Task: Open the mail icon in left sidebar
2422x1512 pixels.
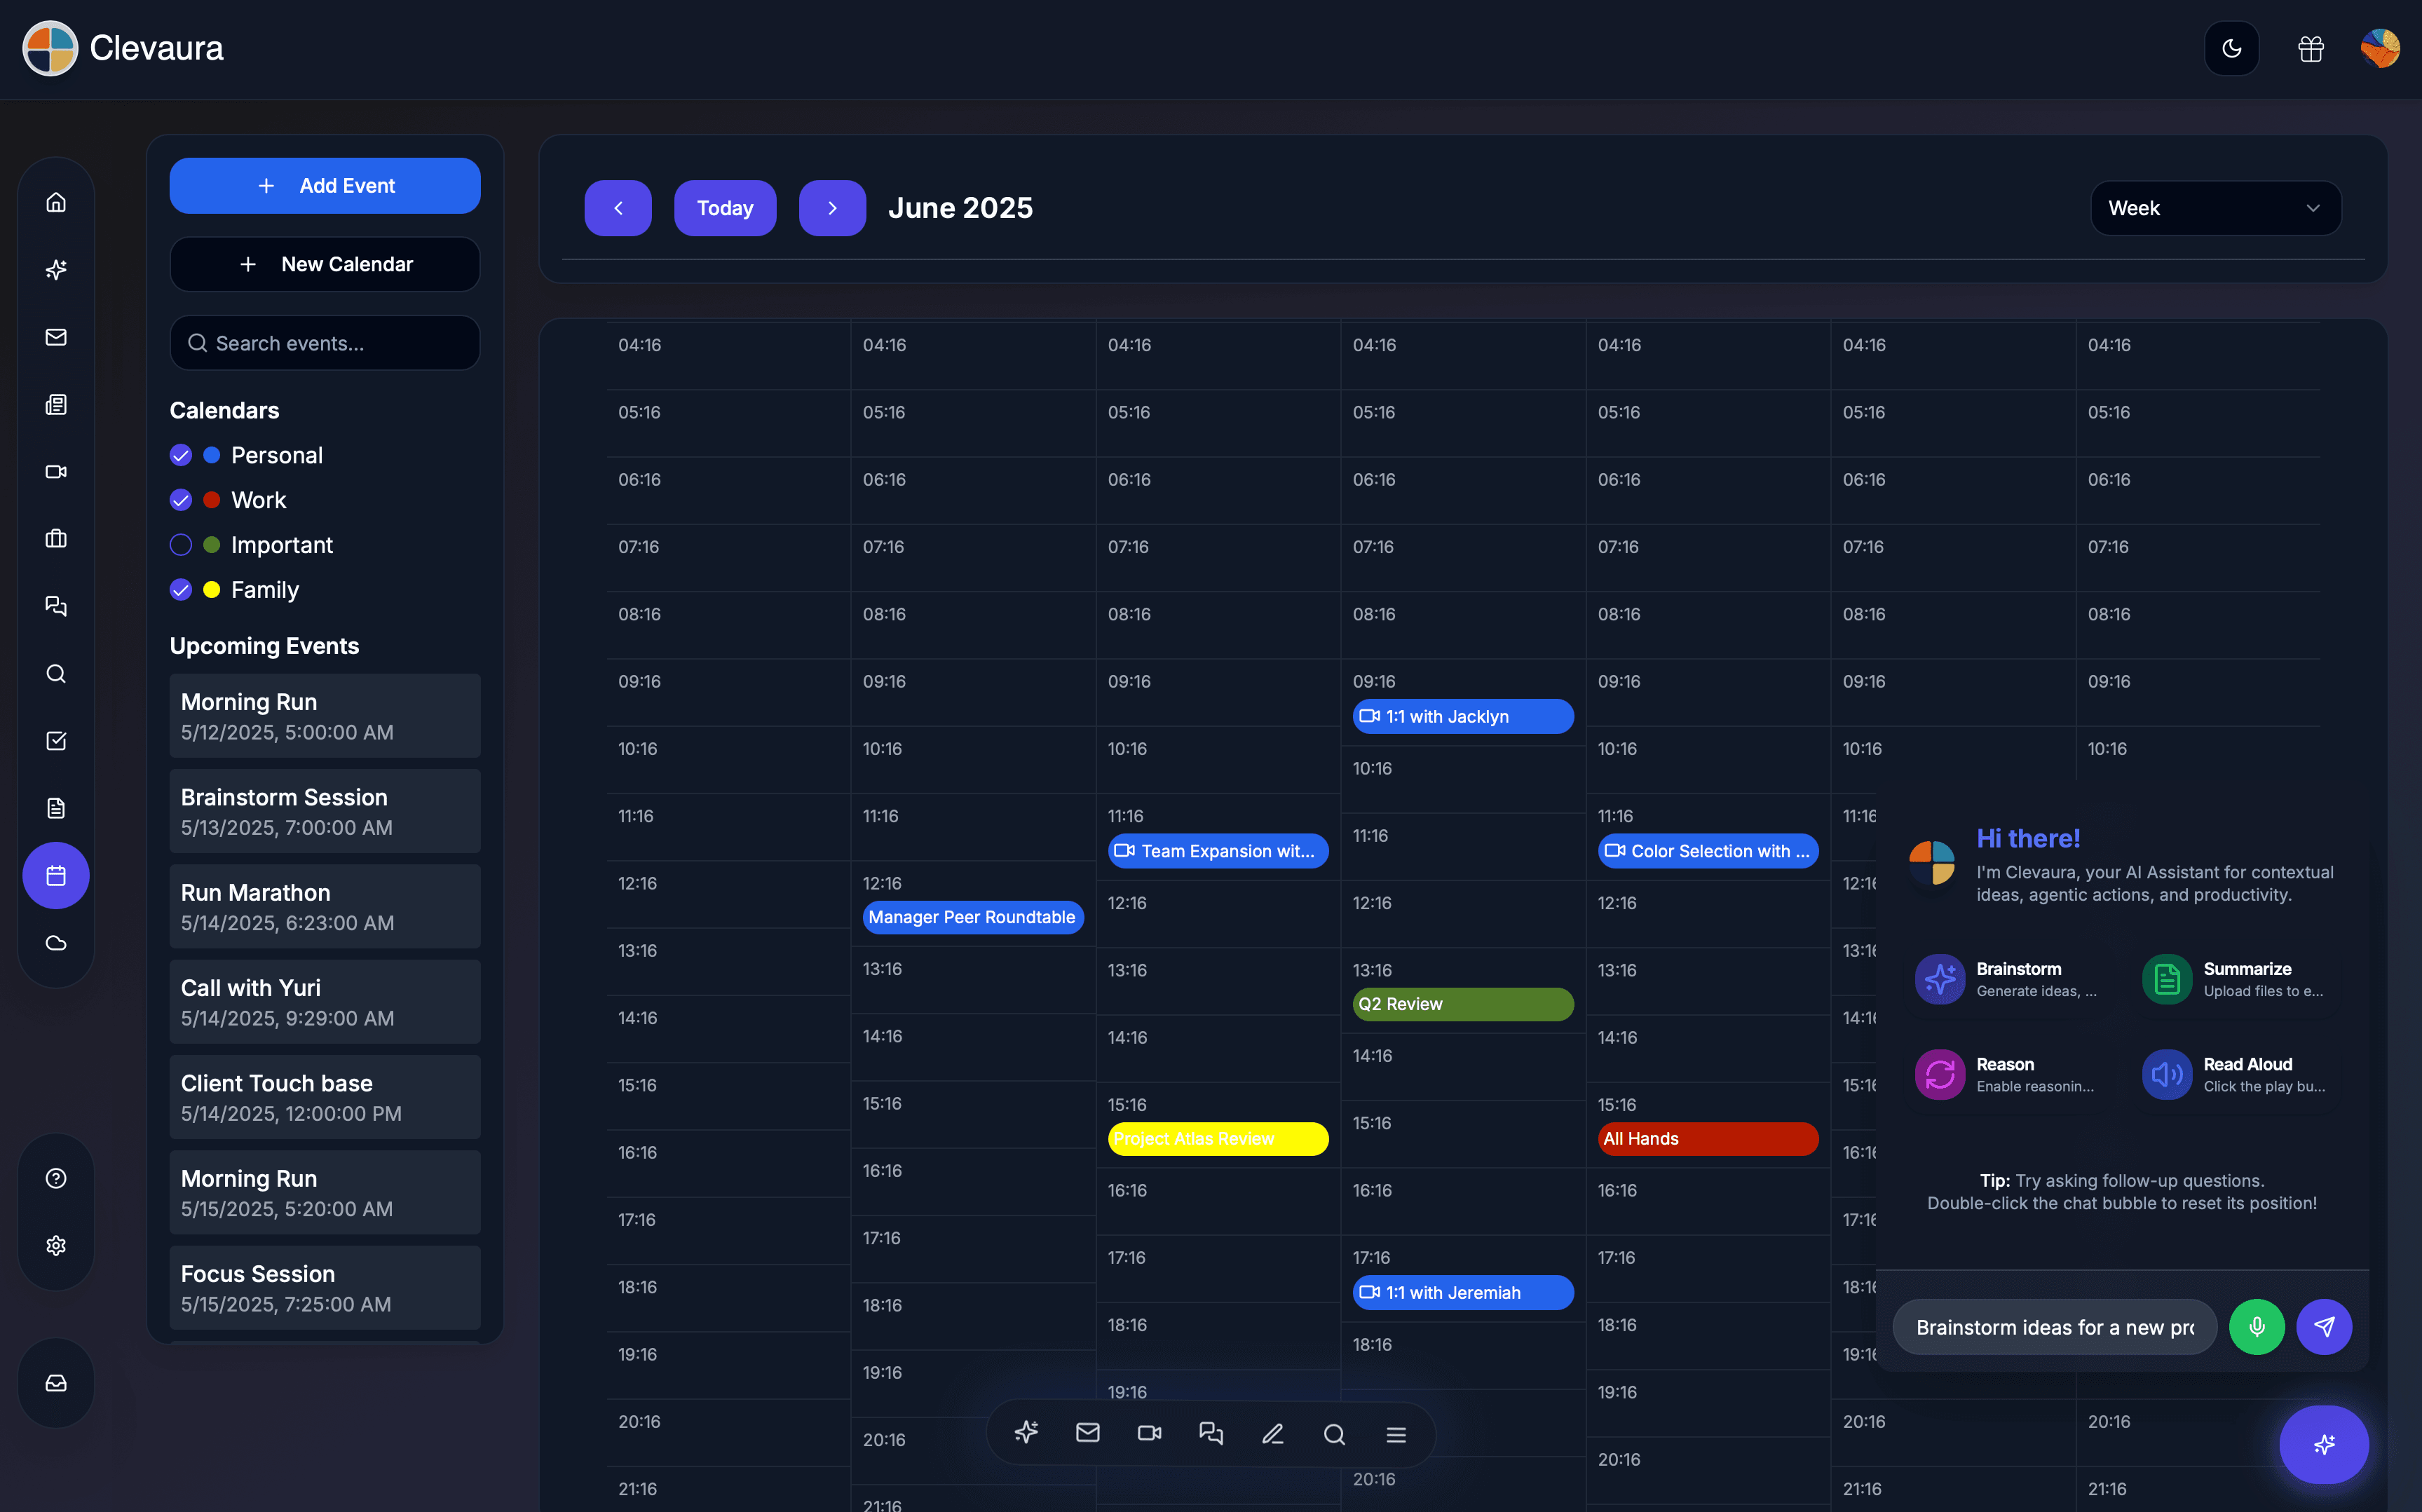Action: click(x=56, y=337)
